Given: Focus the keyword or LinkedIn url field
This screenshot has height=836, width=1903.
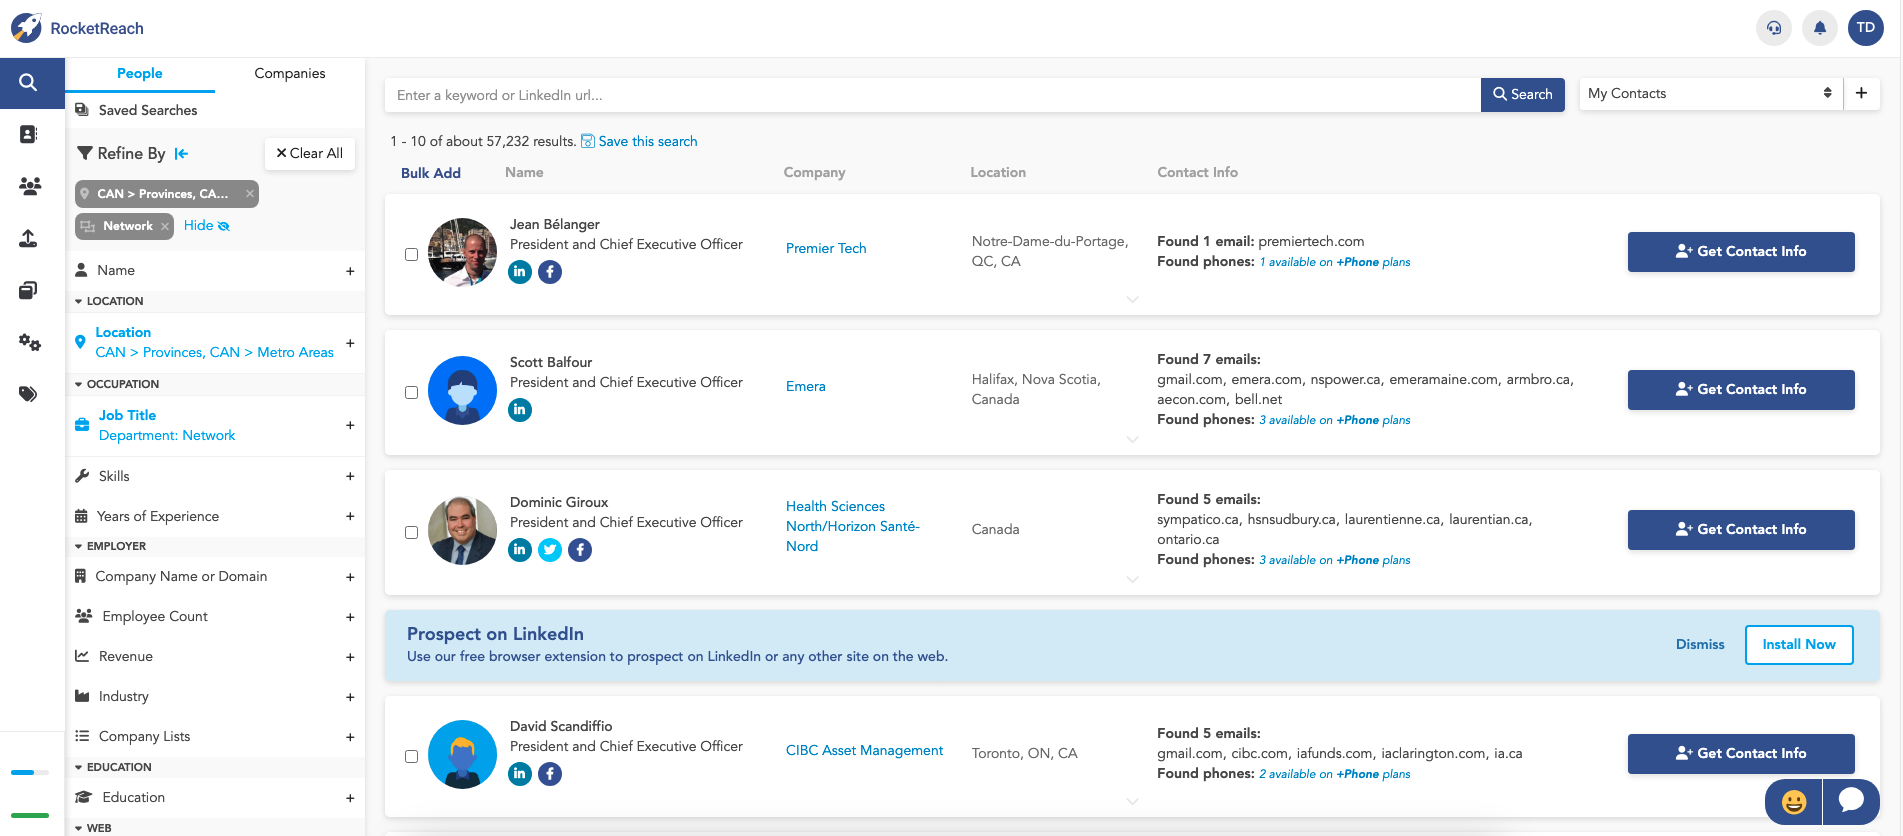Looking at the screenshot, I should click(932, 95).
